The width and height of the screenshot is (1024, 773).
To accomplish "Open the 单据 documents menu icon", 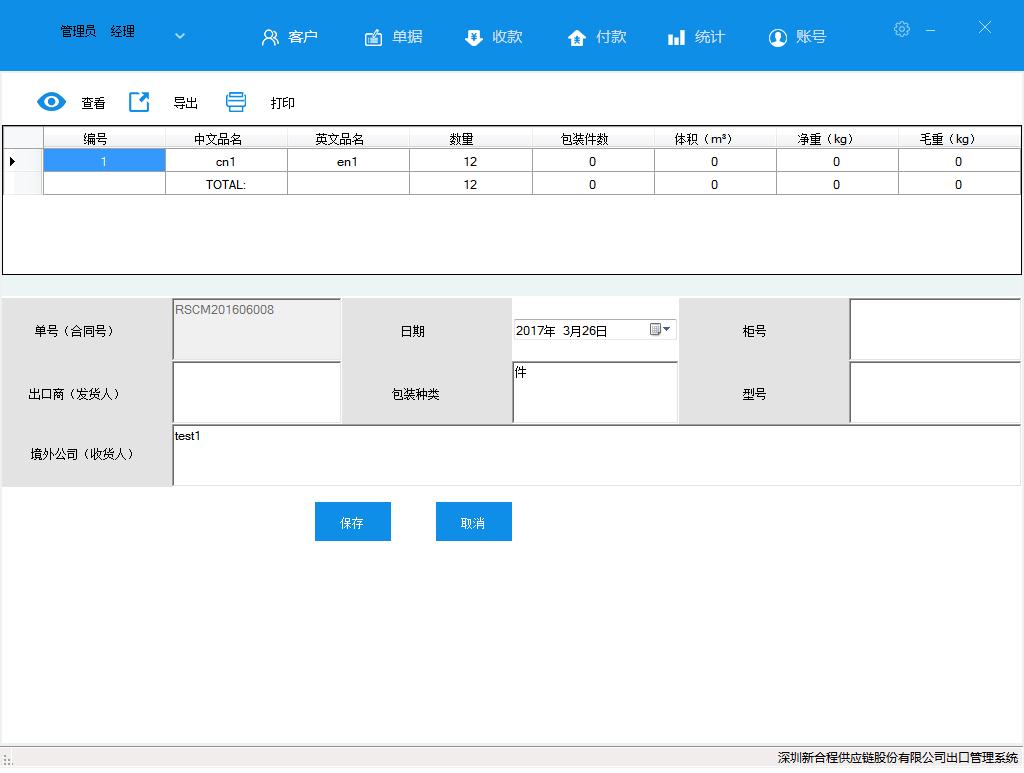I will point(374,37).
